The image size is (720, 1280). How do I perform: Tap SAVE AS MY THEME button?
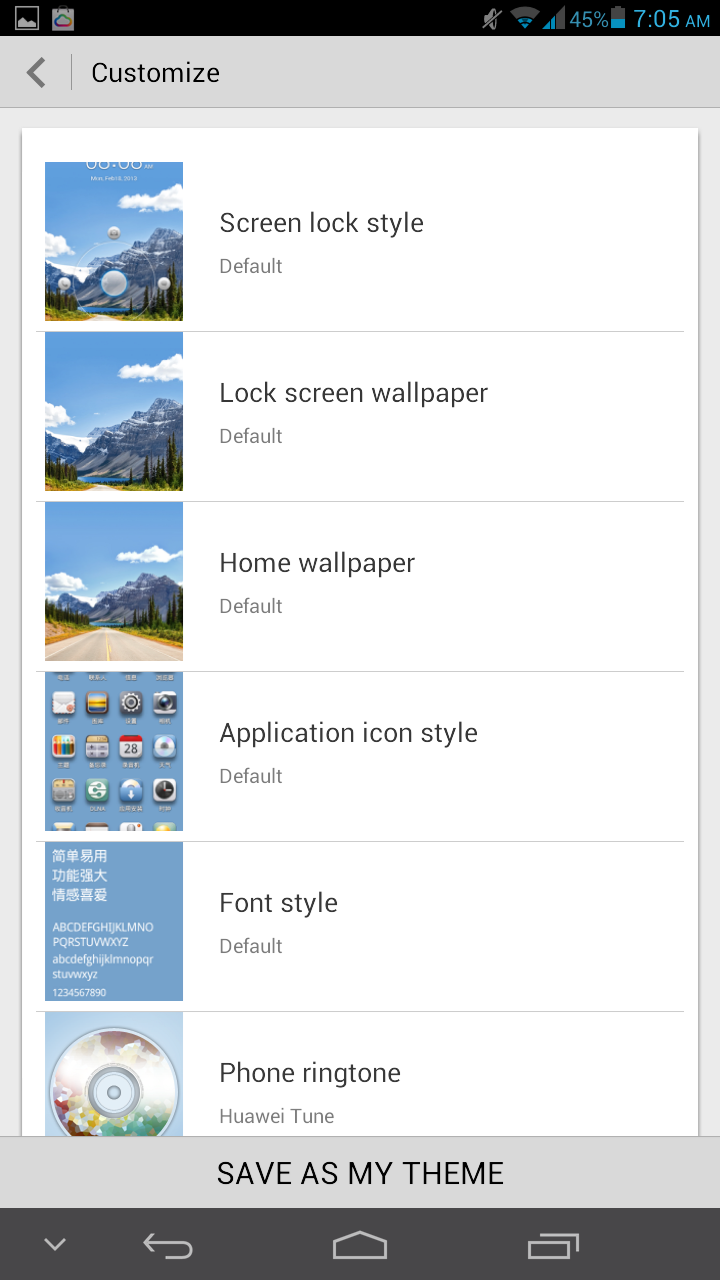tap(360, 1172)
